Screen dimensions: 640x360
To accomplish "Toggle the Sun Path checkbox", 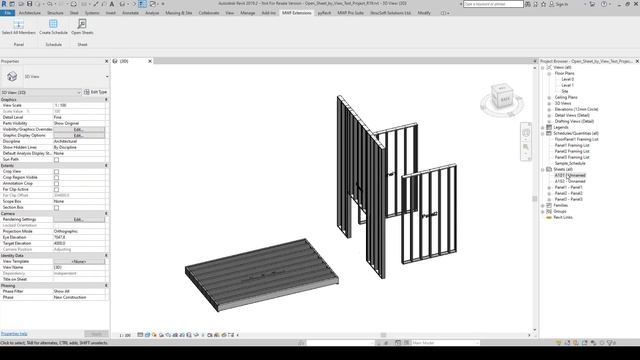I will [56, 160].
